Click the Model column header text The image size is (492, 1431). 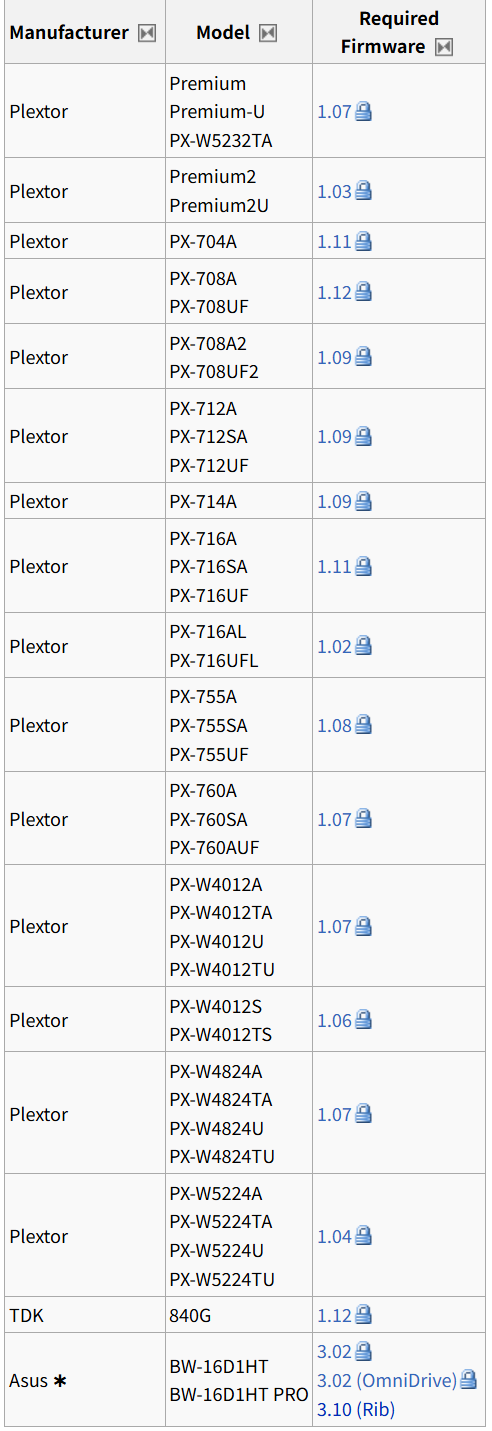pos(223,33)
